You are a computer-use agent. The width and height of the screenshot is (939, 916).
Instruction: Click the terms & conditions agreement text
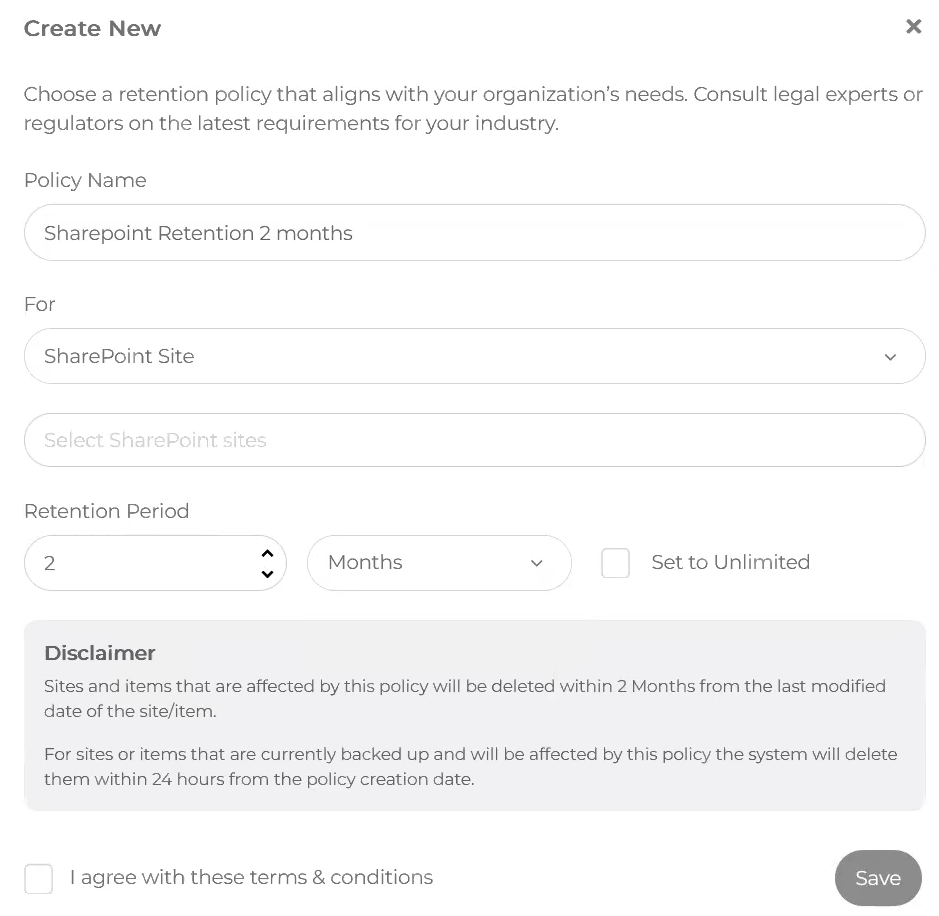tap(251, 878)
